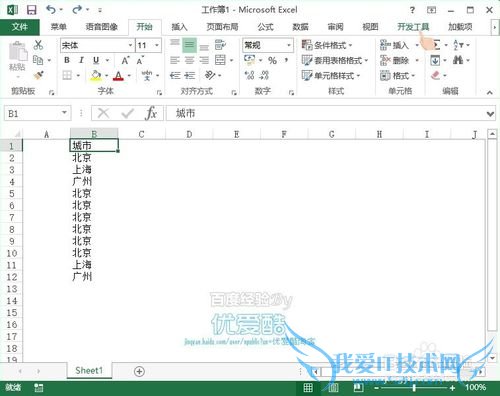Apply percent style

coord(272,60)
